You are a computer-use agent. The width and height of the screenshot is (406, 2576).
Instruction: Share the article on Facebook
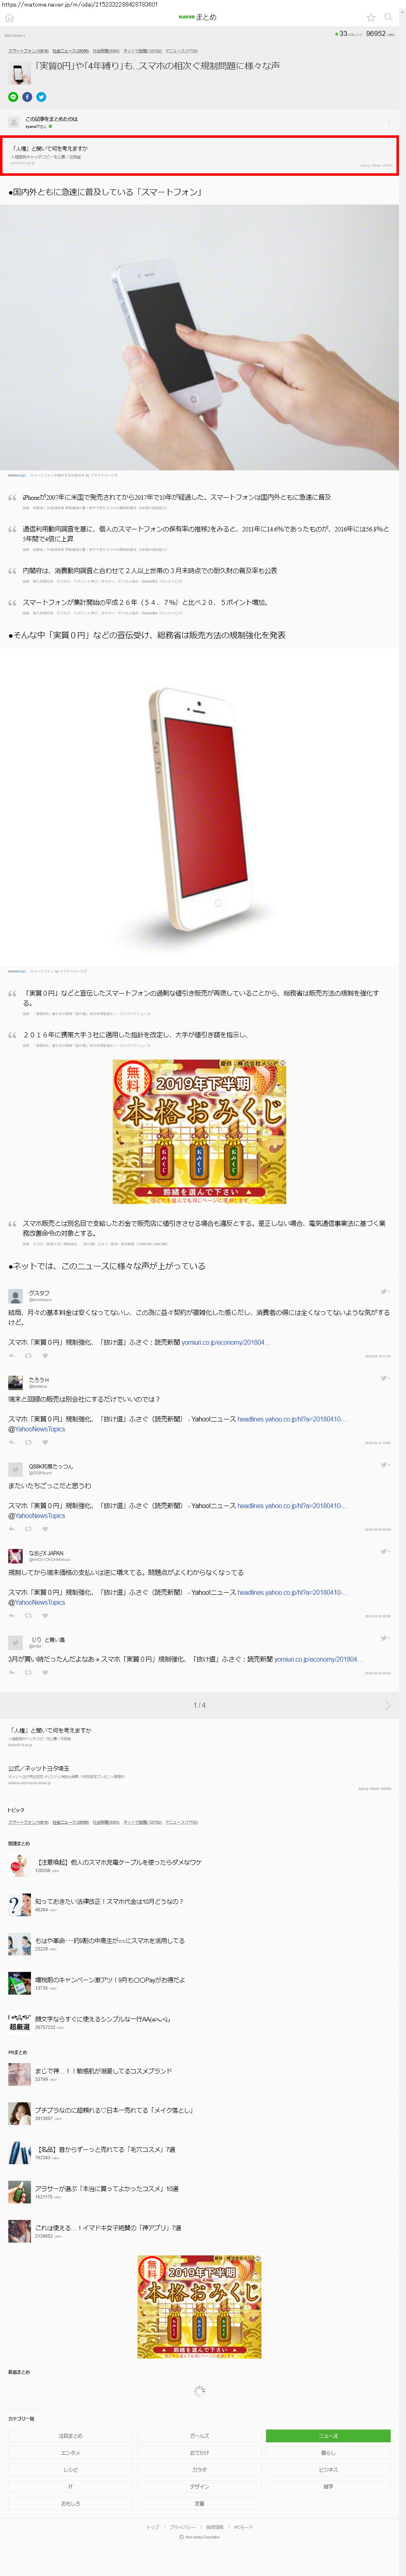point(27,97)
